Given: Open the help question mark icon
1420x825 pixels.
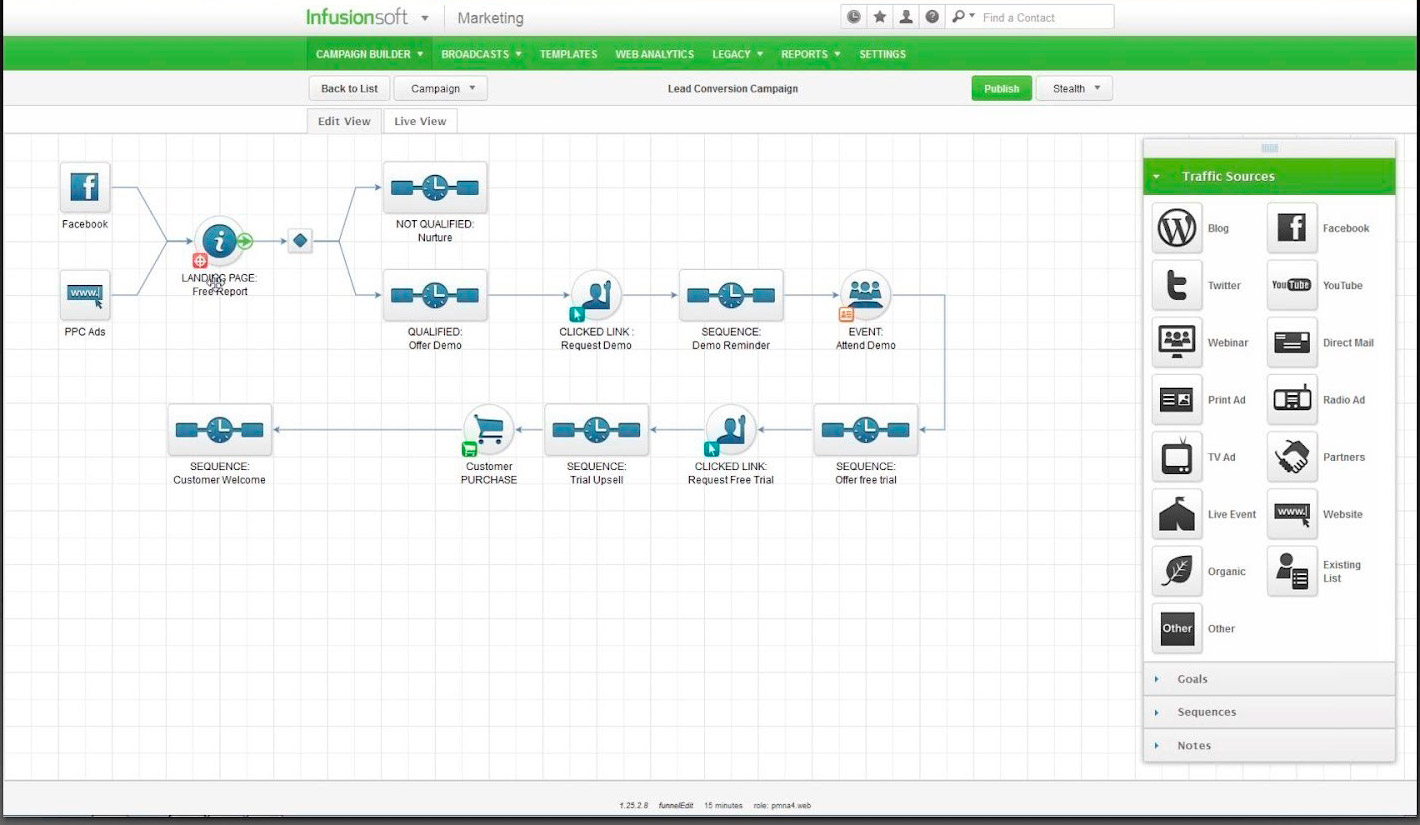Looking at the screenshot, I should pyautogui.click(x=932, y=17).
